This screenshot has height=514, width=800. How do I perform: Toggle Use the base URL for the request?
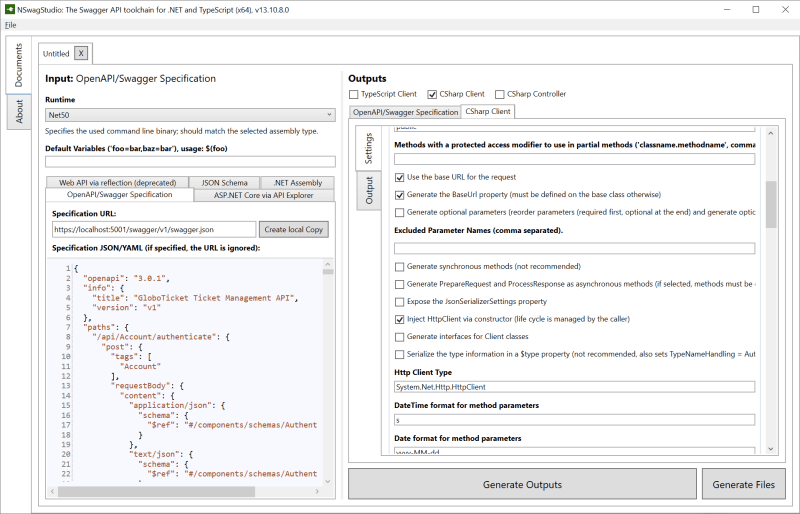(x=399, y=178)
